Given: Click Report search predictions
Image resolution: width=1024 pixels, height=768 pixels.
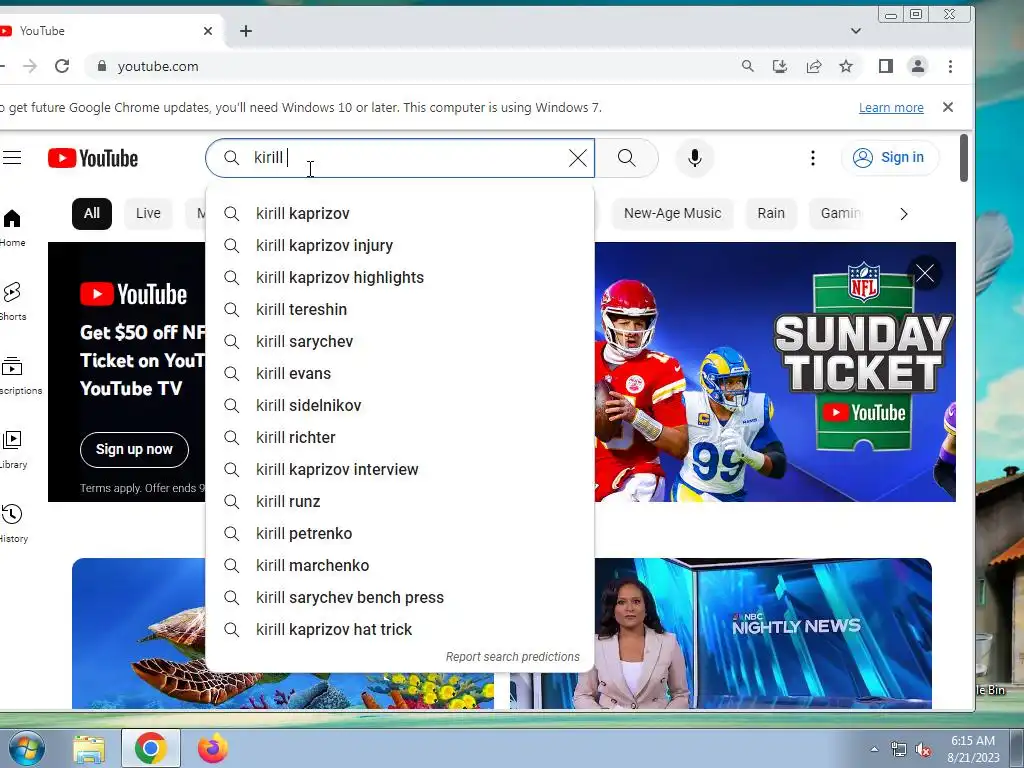Looking at the screenshot, I should click(x=512, y=656).
